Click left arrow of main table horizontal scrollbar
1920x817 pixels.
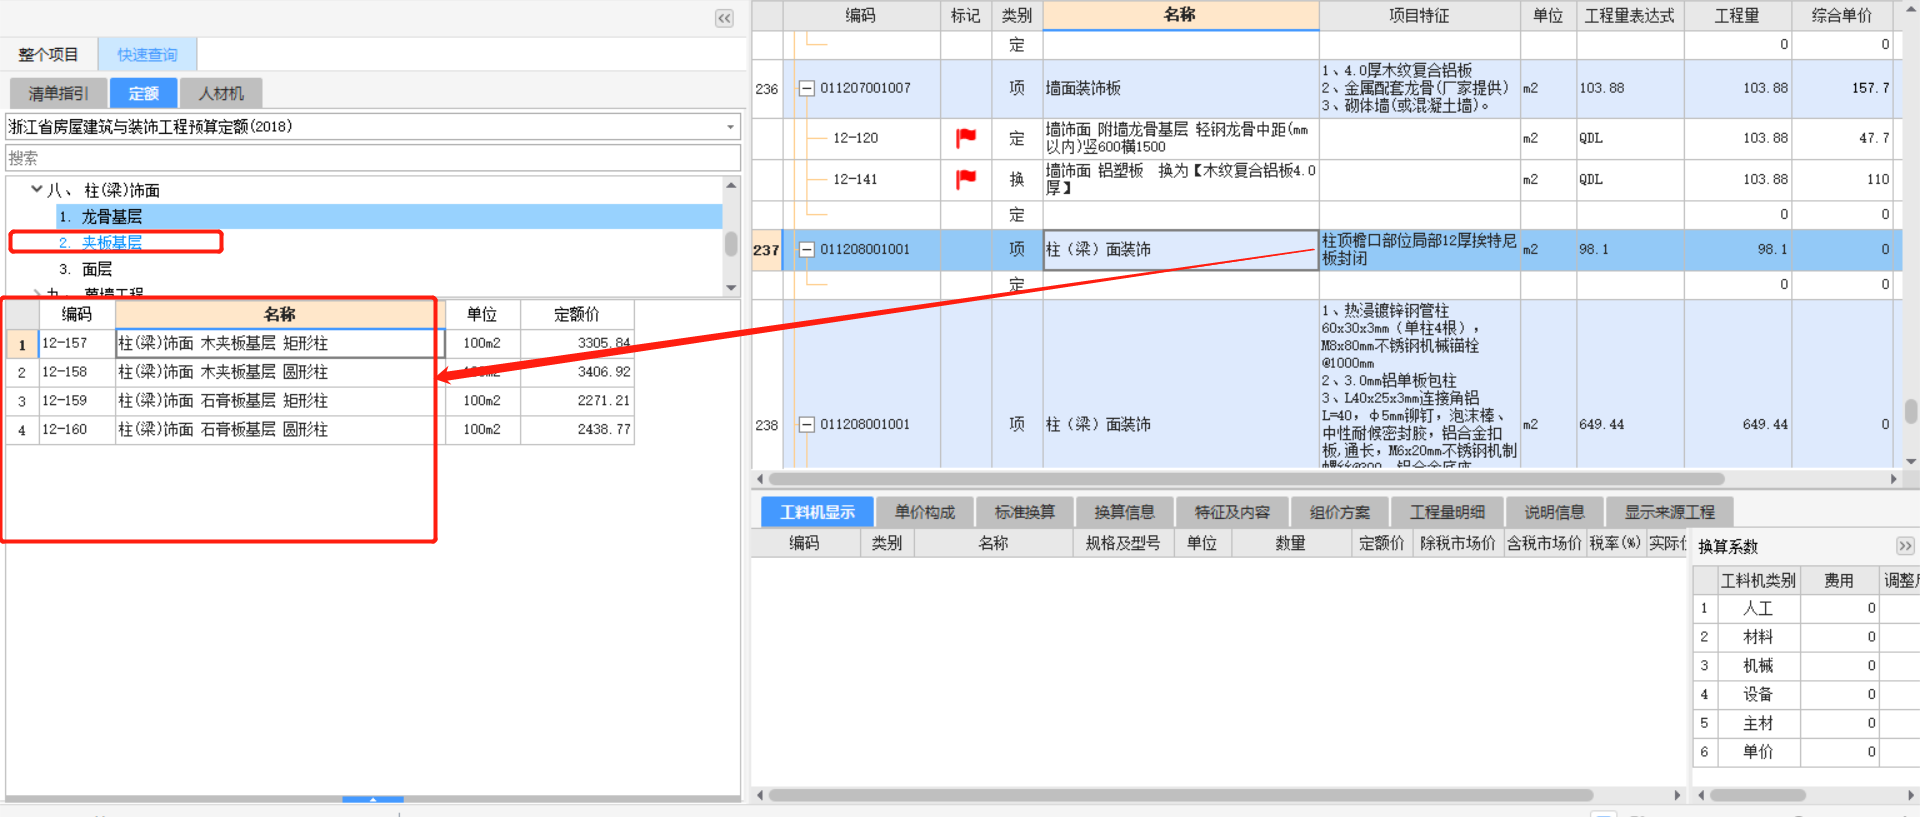click(760, 479)
